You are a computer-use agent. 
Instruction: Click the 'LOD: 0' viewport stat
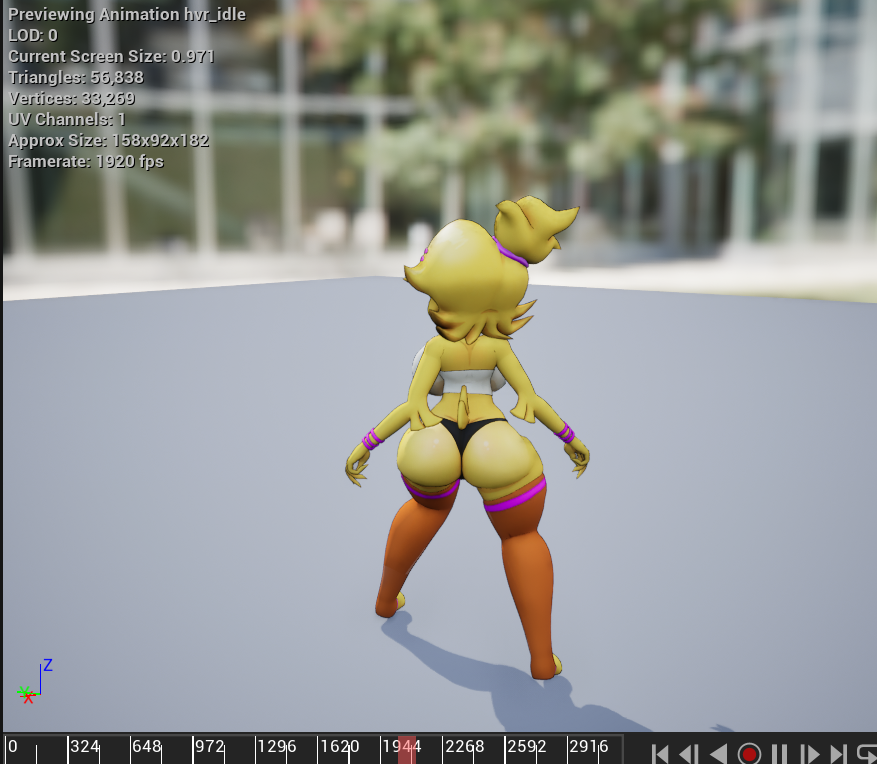coord(33,35)
